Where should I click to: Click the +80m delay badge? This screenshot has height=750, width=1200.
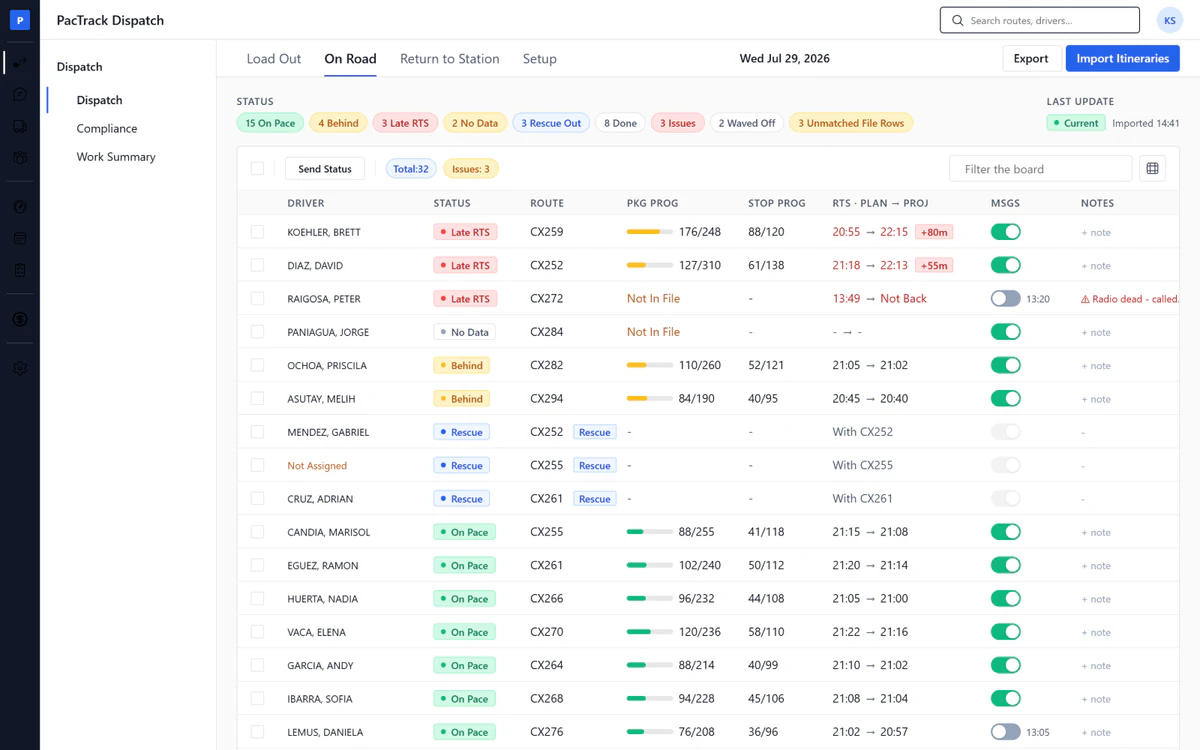point(934,232)
